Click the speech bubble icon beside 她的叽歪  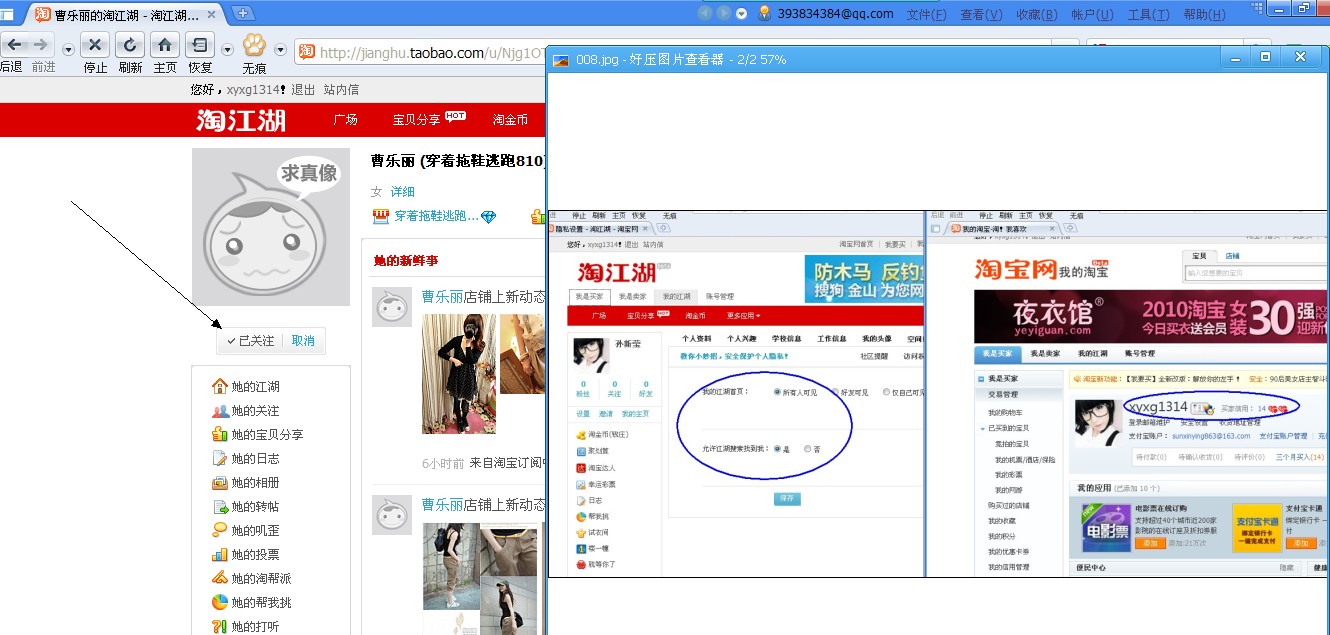220,530
